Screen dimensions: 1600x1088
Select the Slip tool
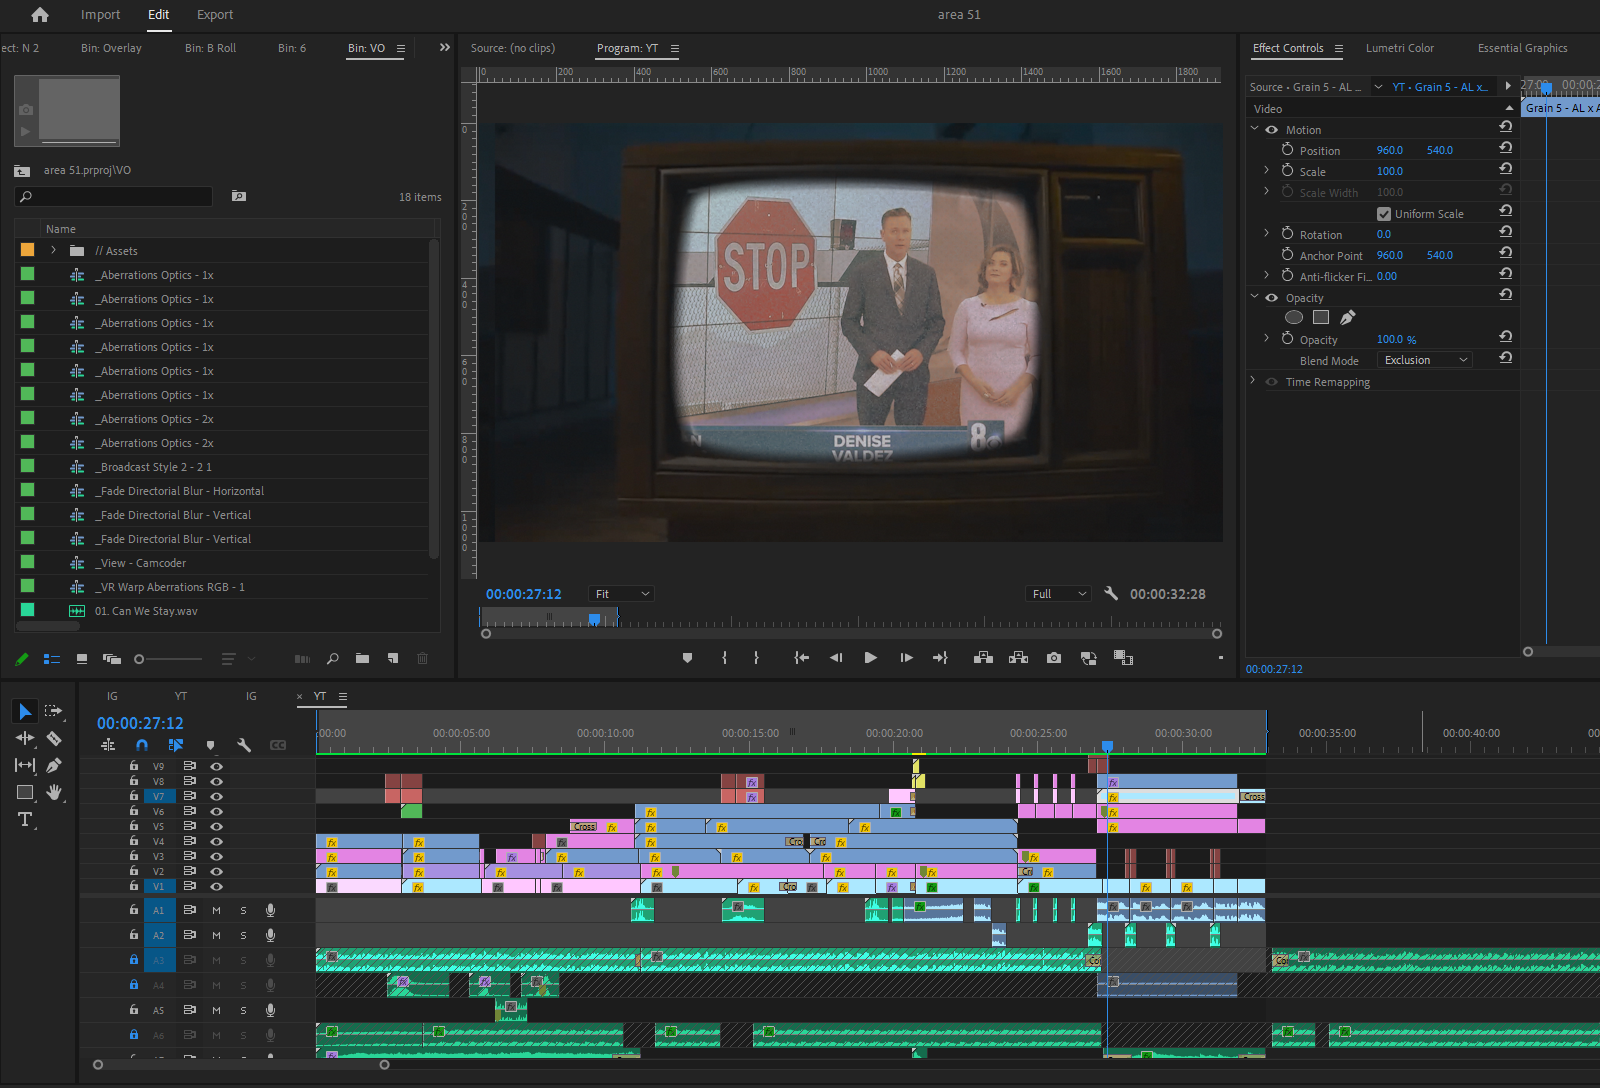[25, 765]
